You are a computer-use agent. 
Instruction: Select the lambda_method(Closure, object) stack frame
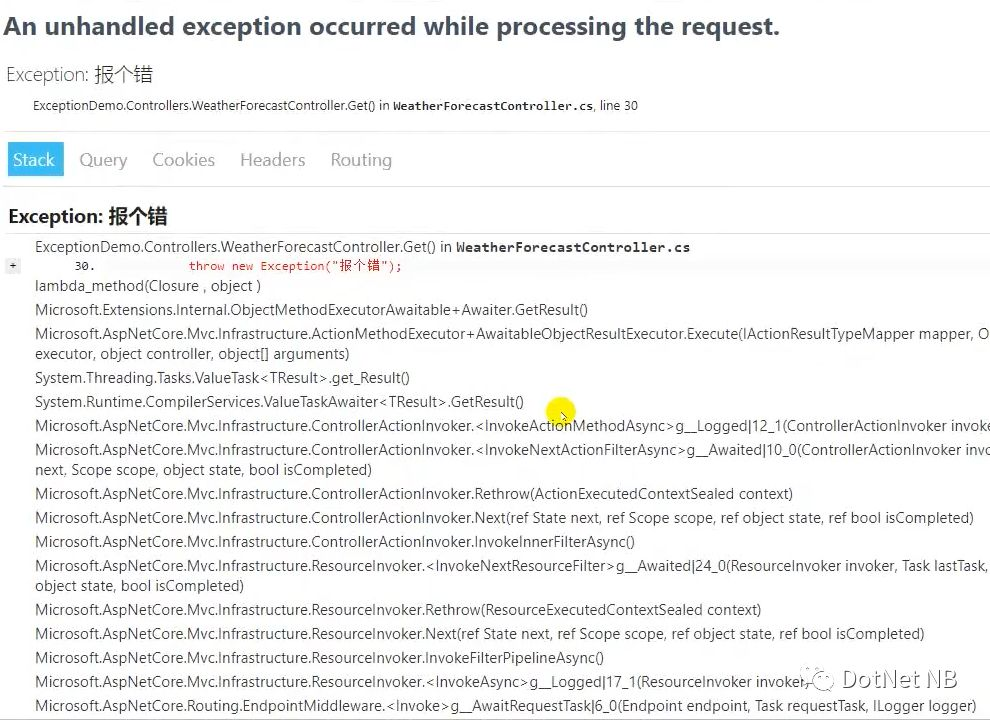[x=148, y=286]
